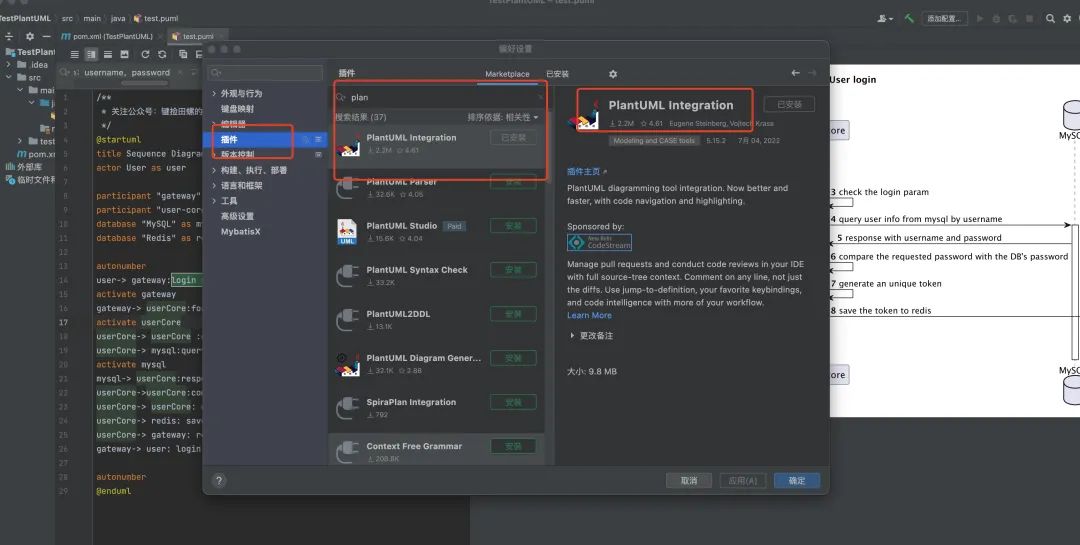The image size is (1080, 545).
Task: Install the SpiraPlan Integration plugin
Action: (x=513, y=402)
